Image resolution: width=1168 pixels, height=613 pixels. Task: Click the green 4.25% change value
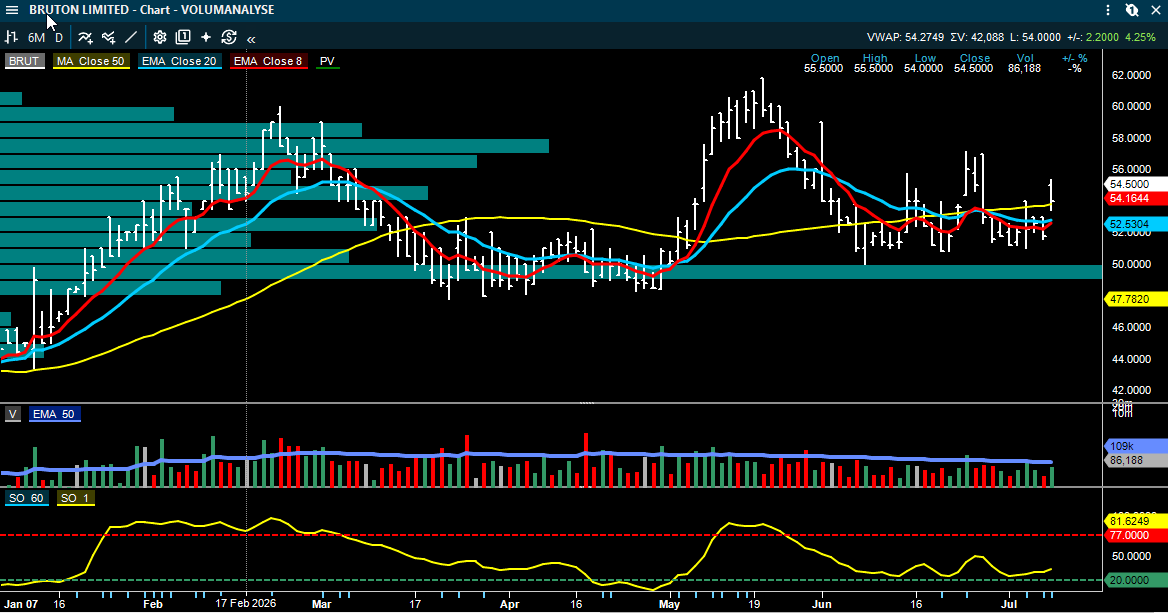(x=1140, y=37)
